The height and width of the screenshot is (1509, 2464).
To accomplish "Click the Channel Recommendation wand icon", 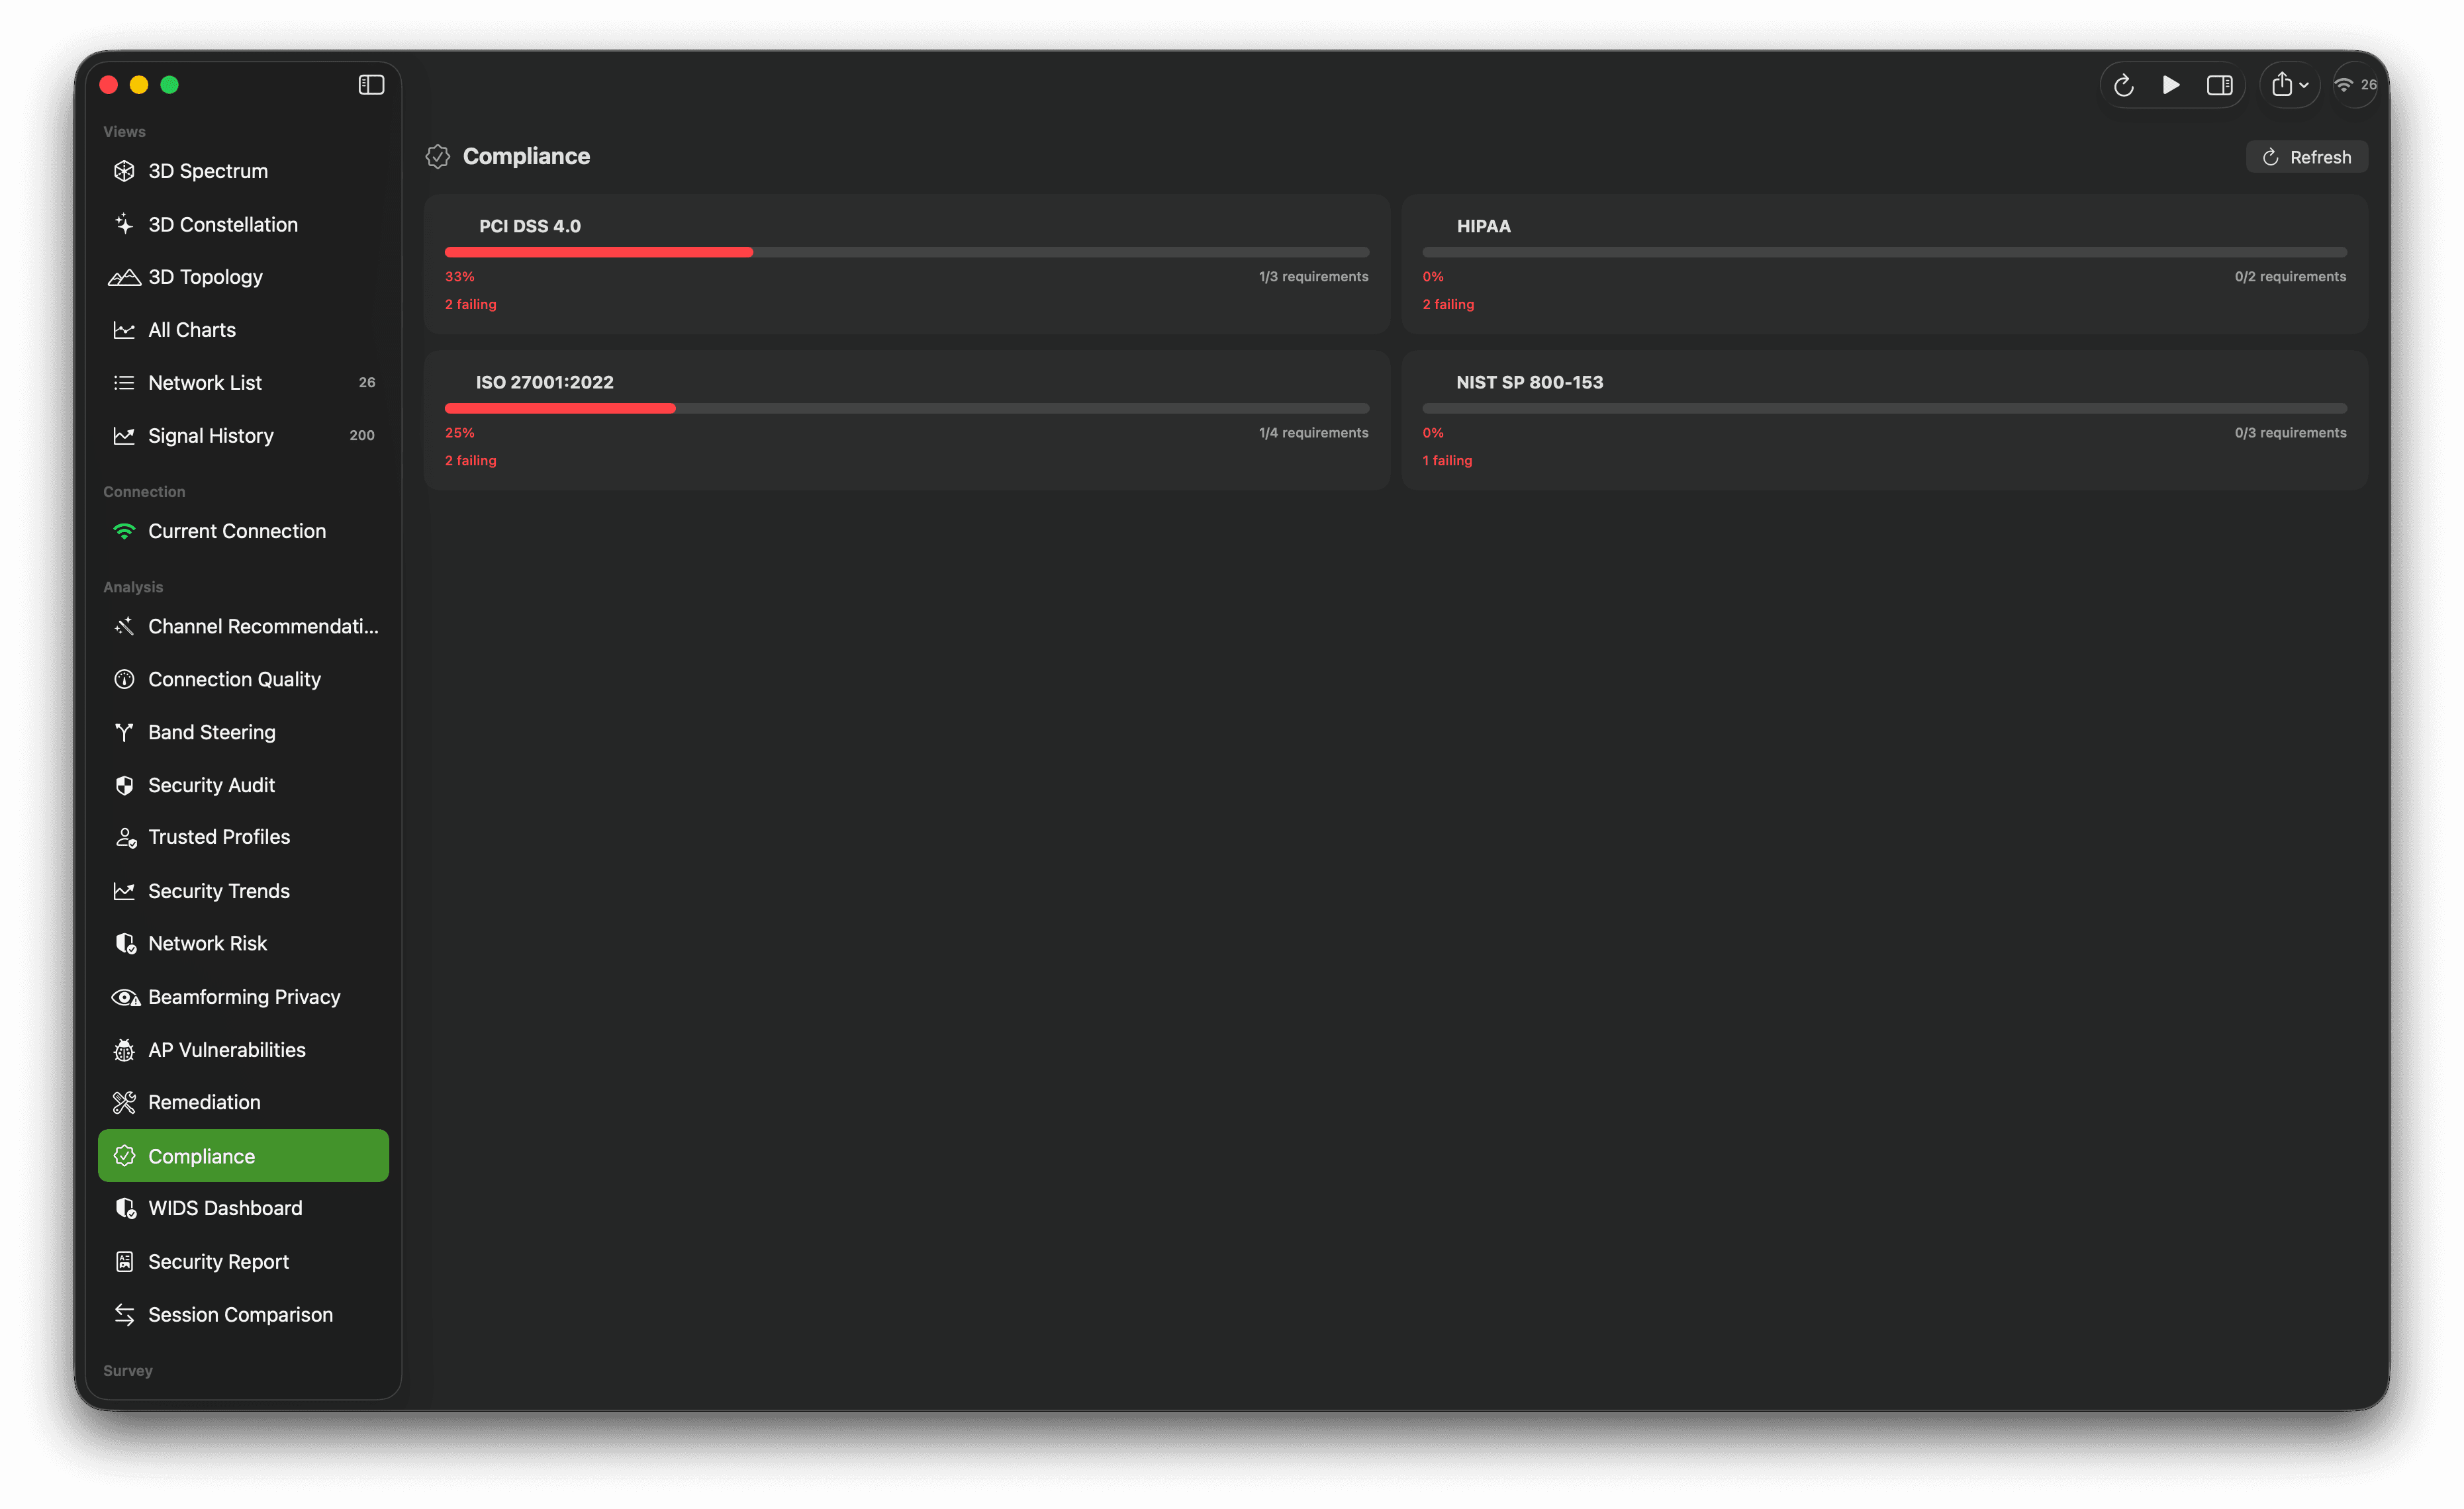I will coord(124,626).
